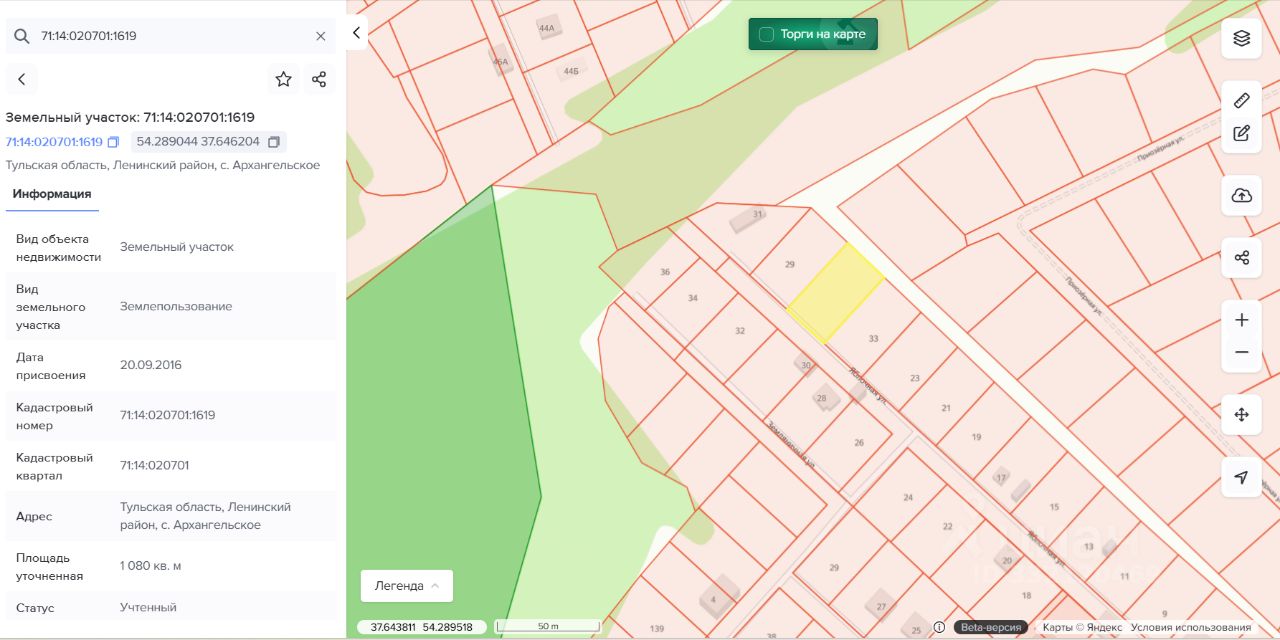Click parcel labeled 33 on map

(x=873, y=338)
